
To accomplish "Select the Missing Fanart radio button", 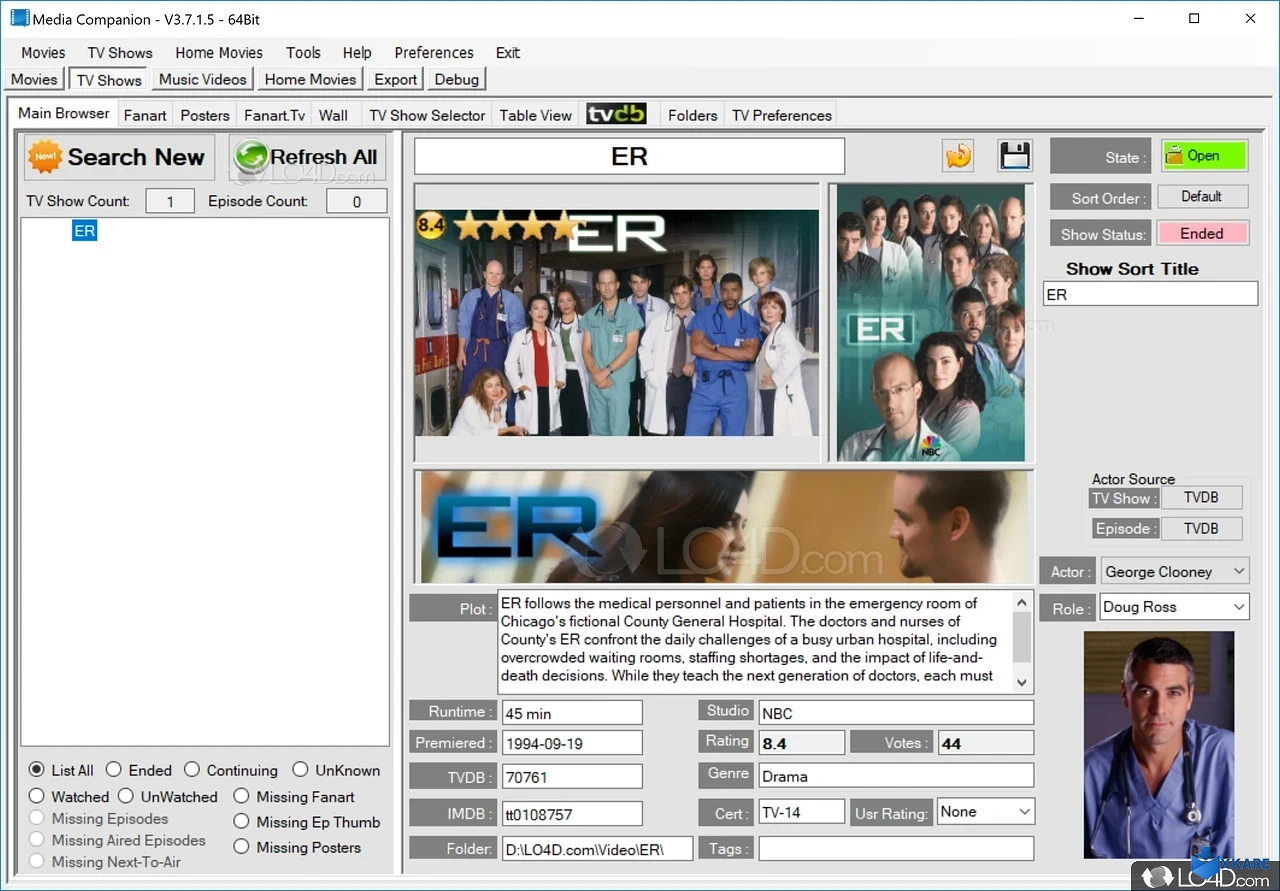I will (x=241, y=797).
